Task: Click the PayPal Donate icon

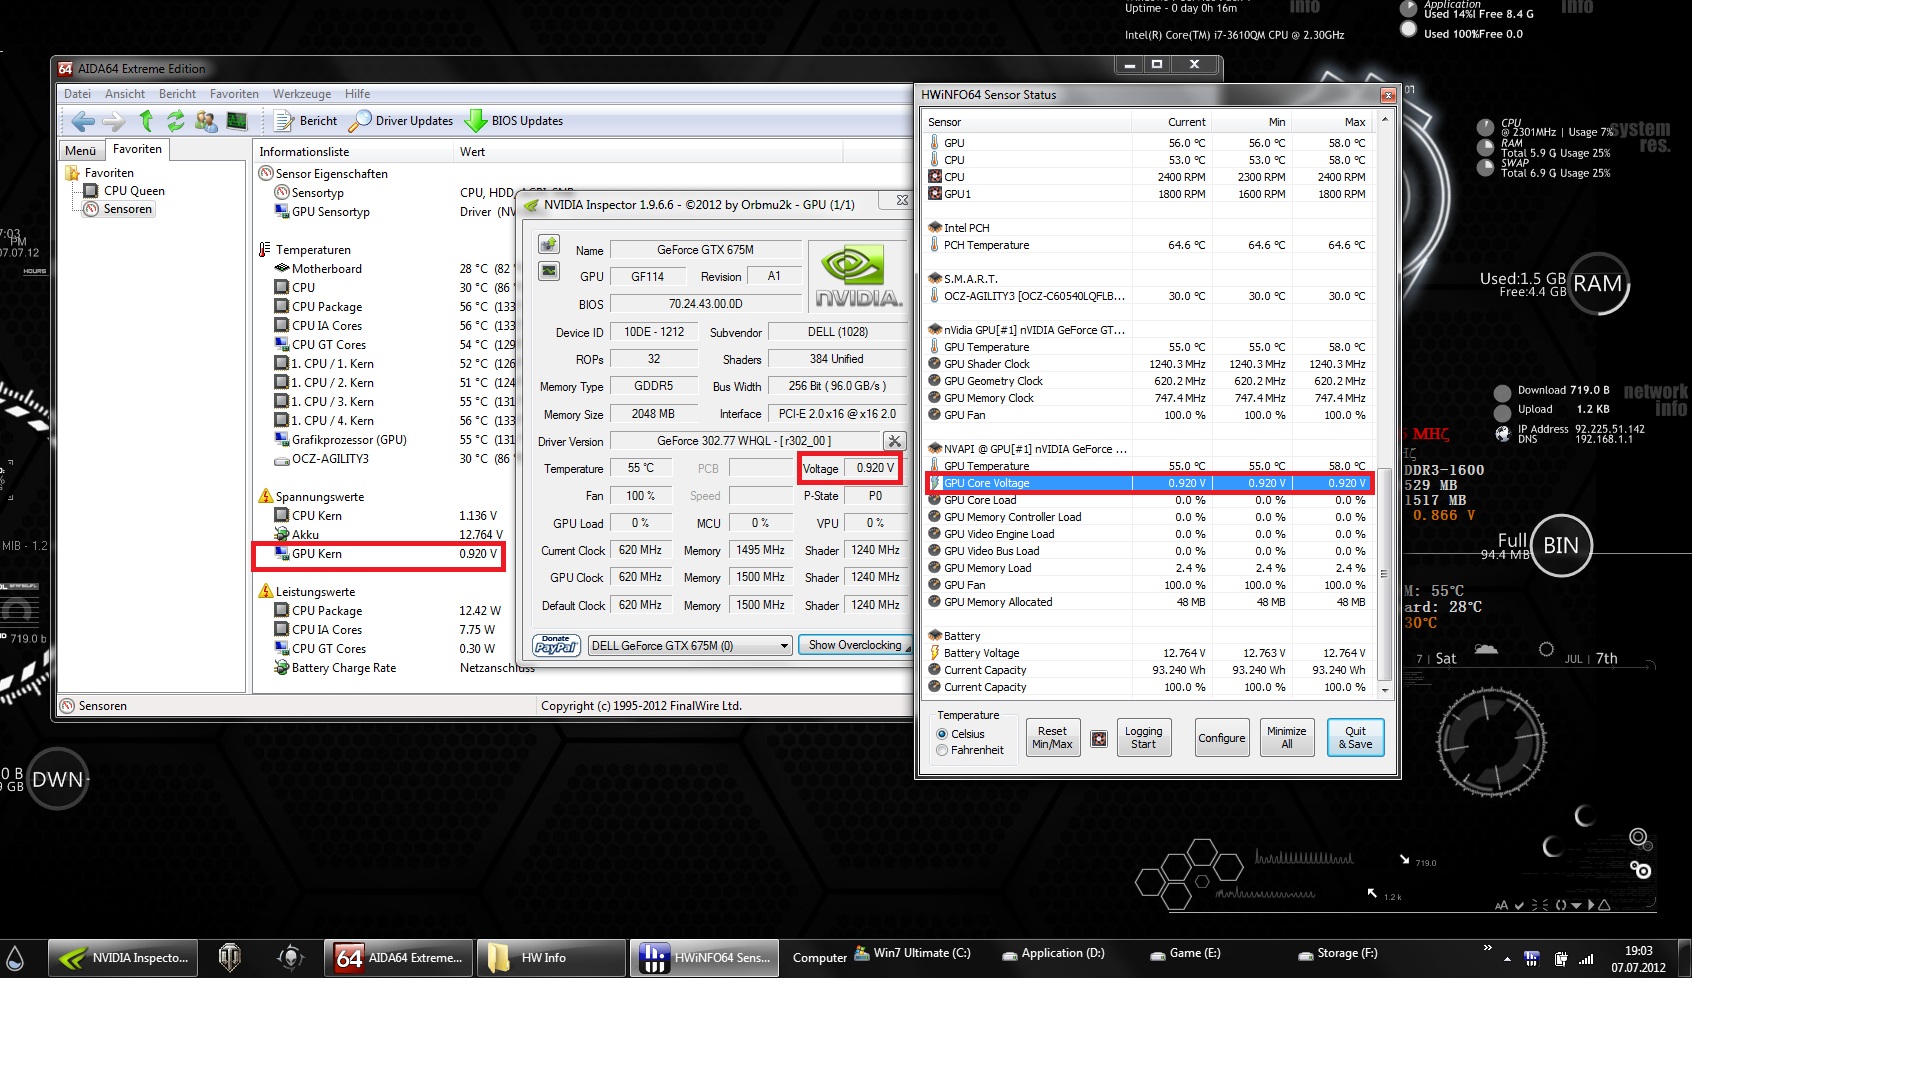Action: [556, 645]
